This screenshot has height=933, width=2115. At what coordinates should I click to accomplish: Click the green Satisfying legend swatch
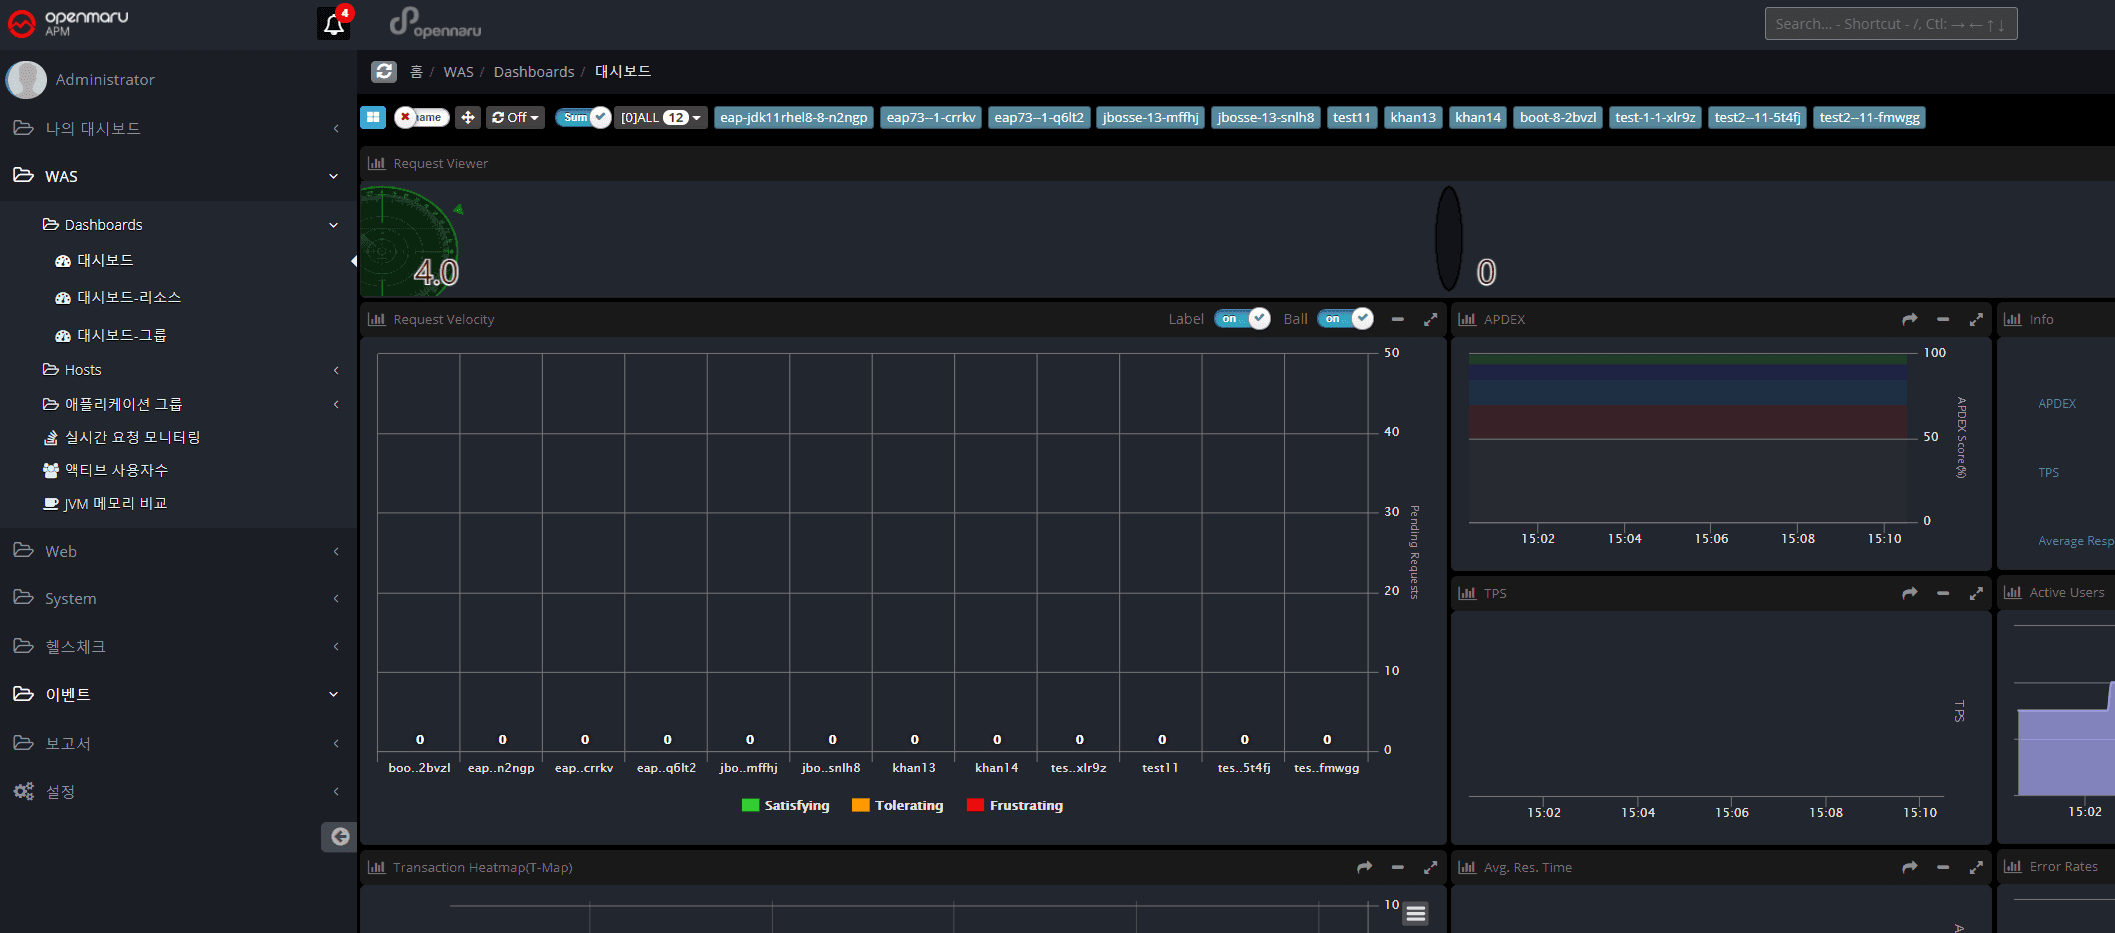click(750, 806)
